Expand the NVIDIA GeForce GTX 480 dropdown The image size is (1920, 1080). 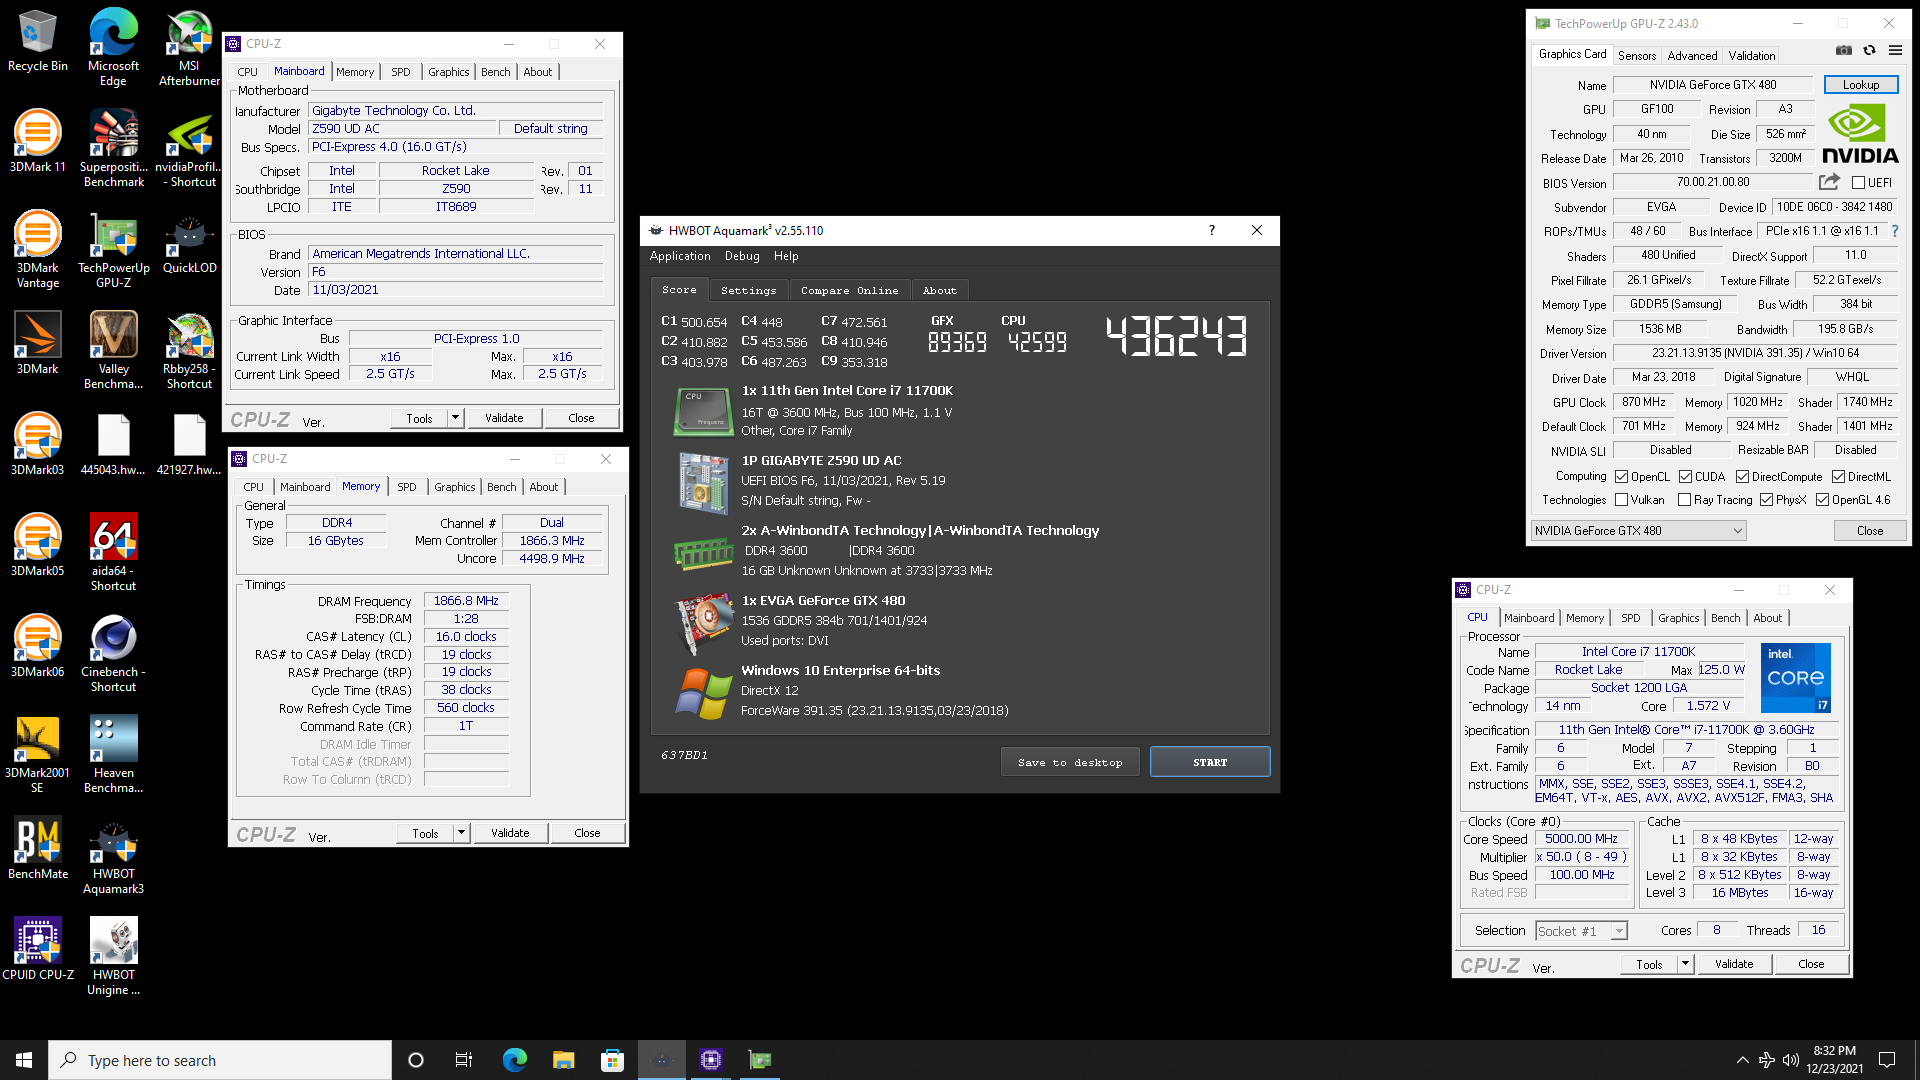tap(1639, 531)
